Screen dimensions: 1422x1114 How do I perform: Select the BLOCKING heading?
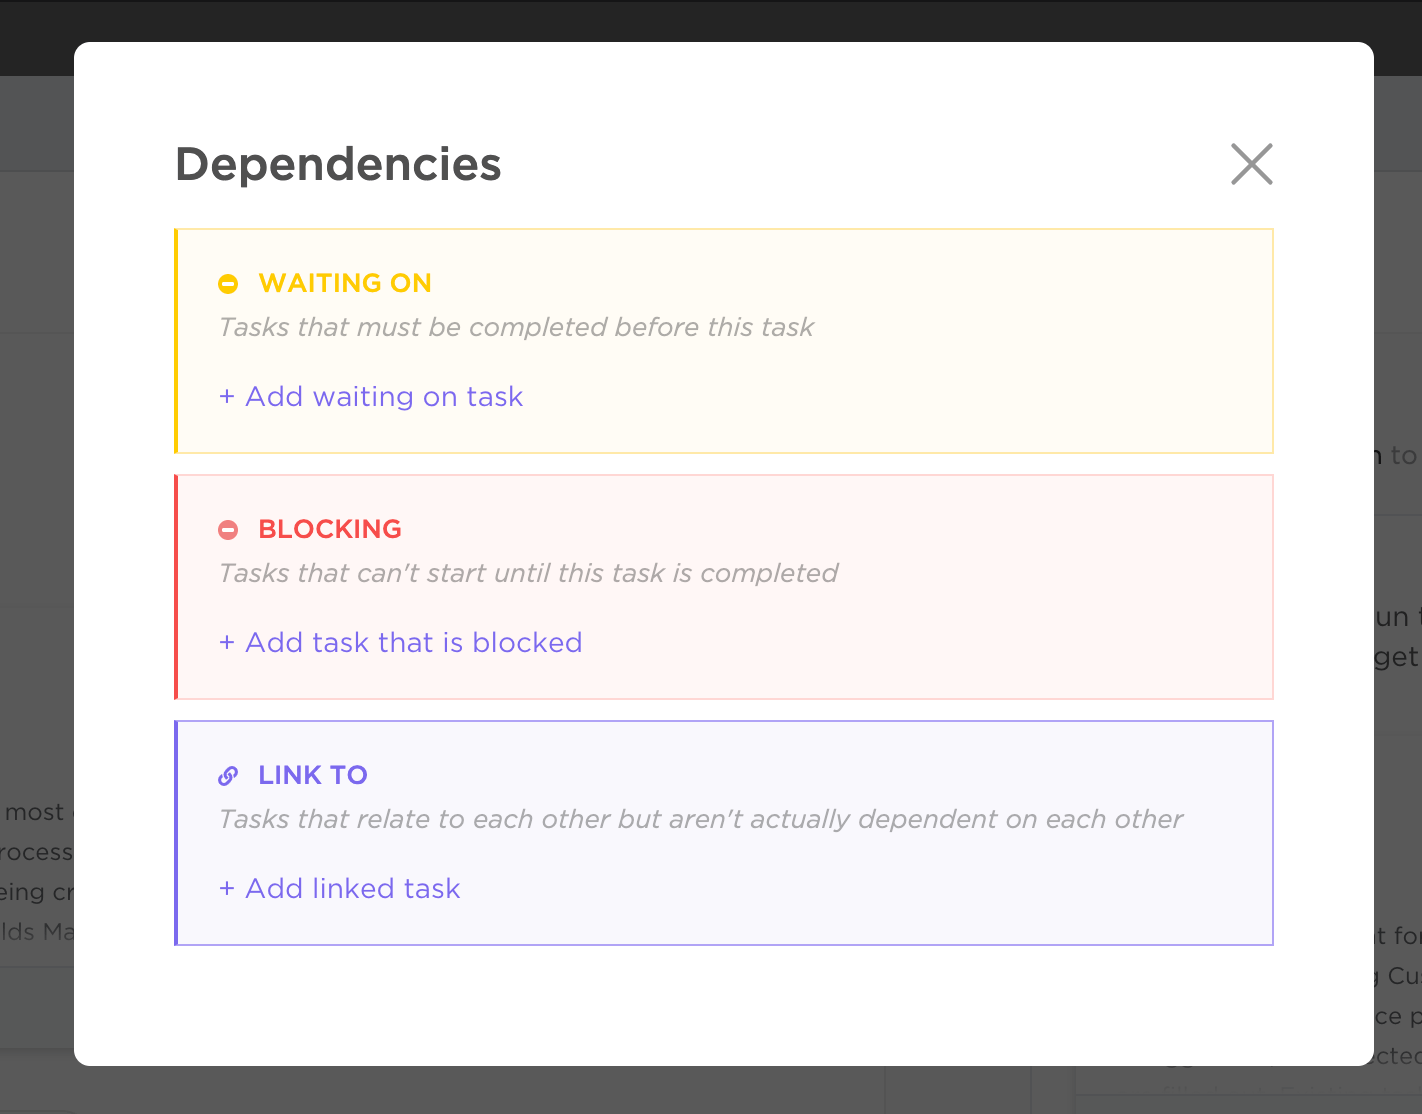(x=330, y=529)
